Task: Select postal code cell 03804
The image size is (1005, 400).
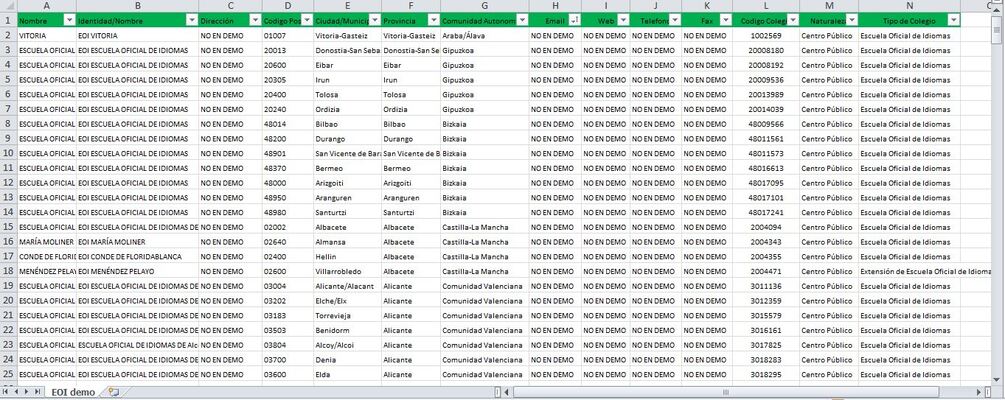Action: pyautogui.click(x=288, y=345)
